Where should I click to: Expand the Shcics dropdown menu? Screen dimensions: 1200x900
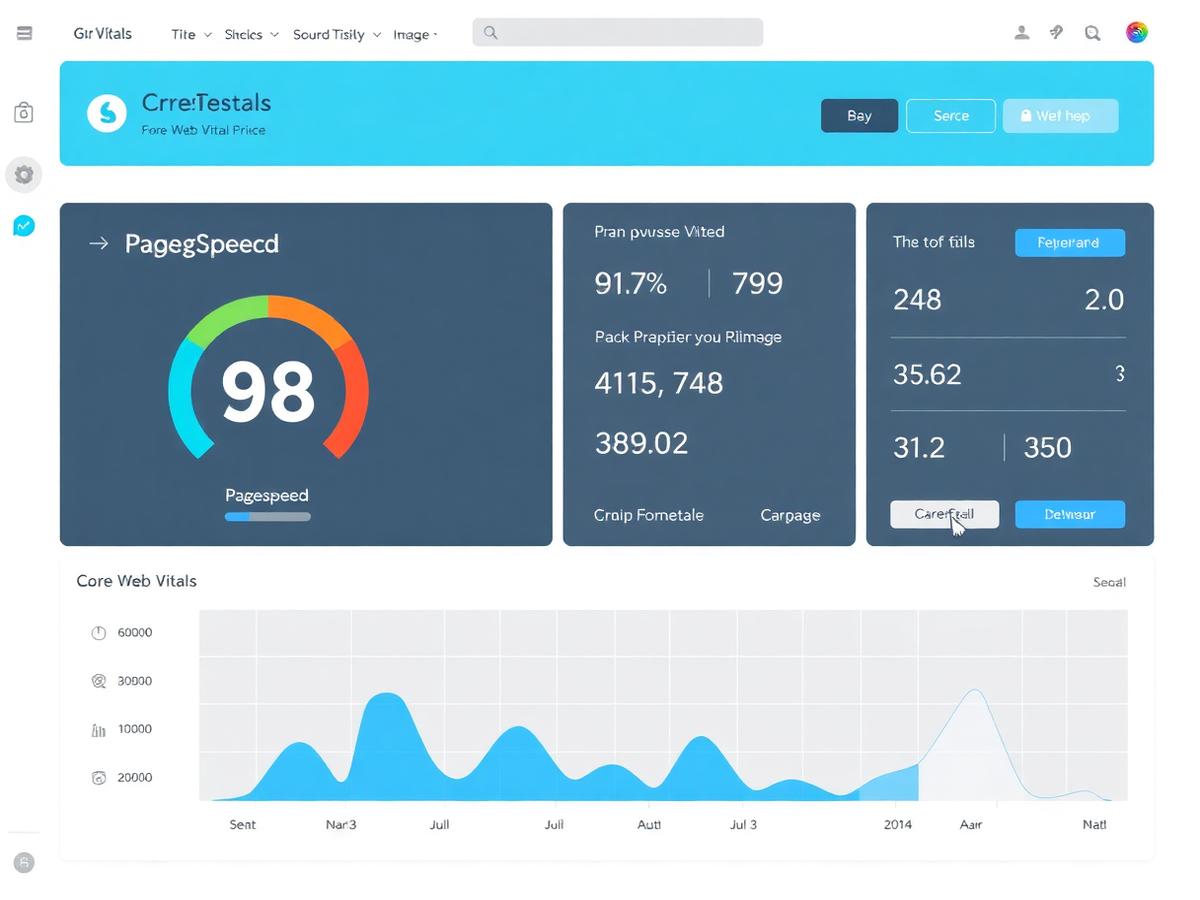point(251,34)
